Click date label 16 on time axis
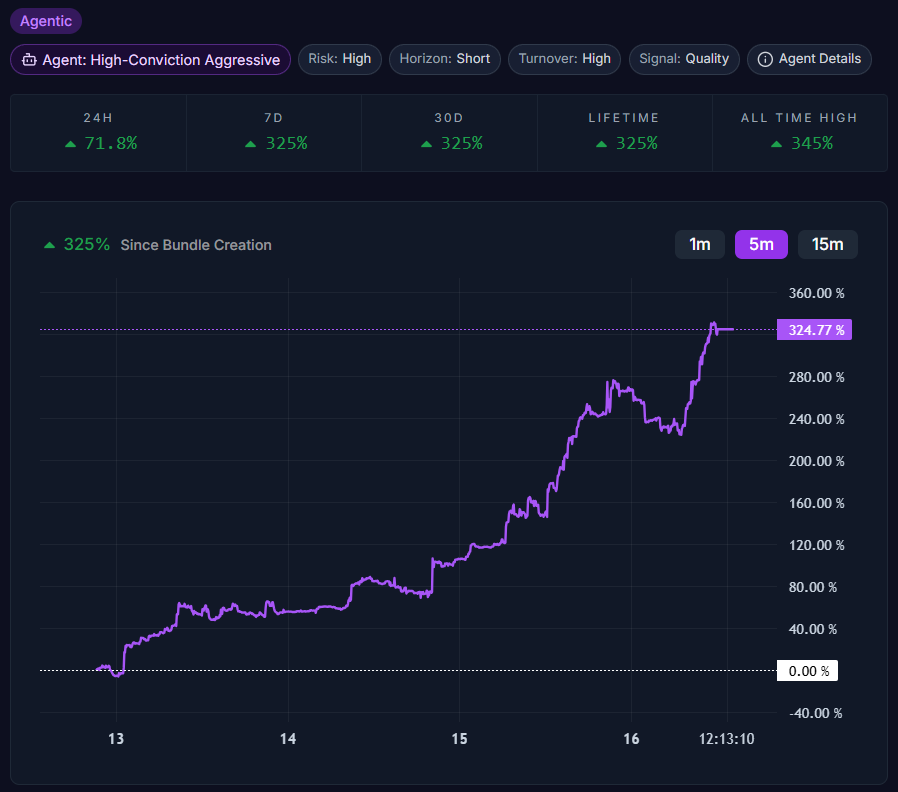The height and width of the screenshot is (792, 898). coord(631,739)
